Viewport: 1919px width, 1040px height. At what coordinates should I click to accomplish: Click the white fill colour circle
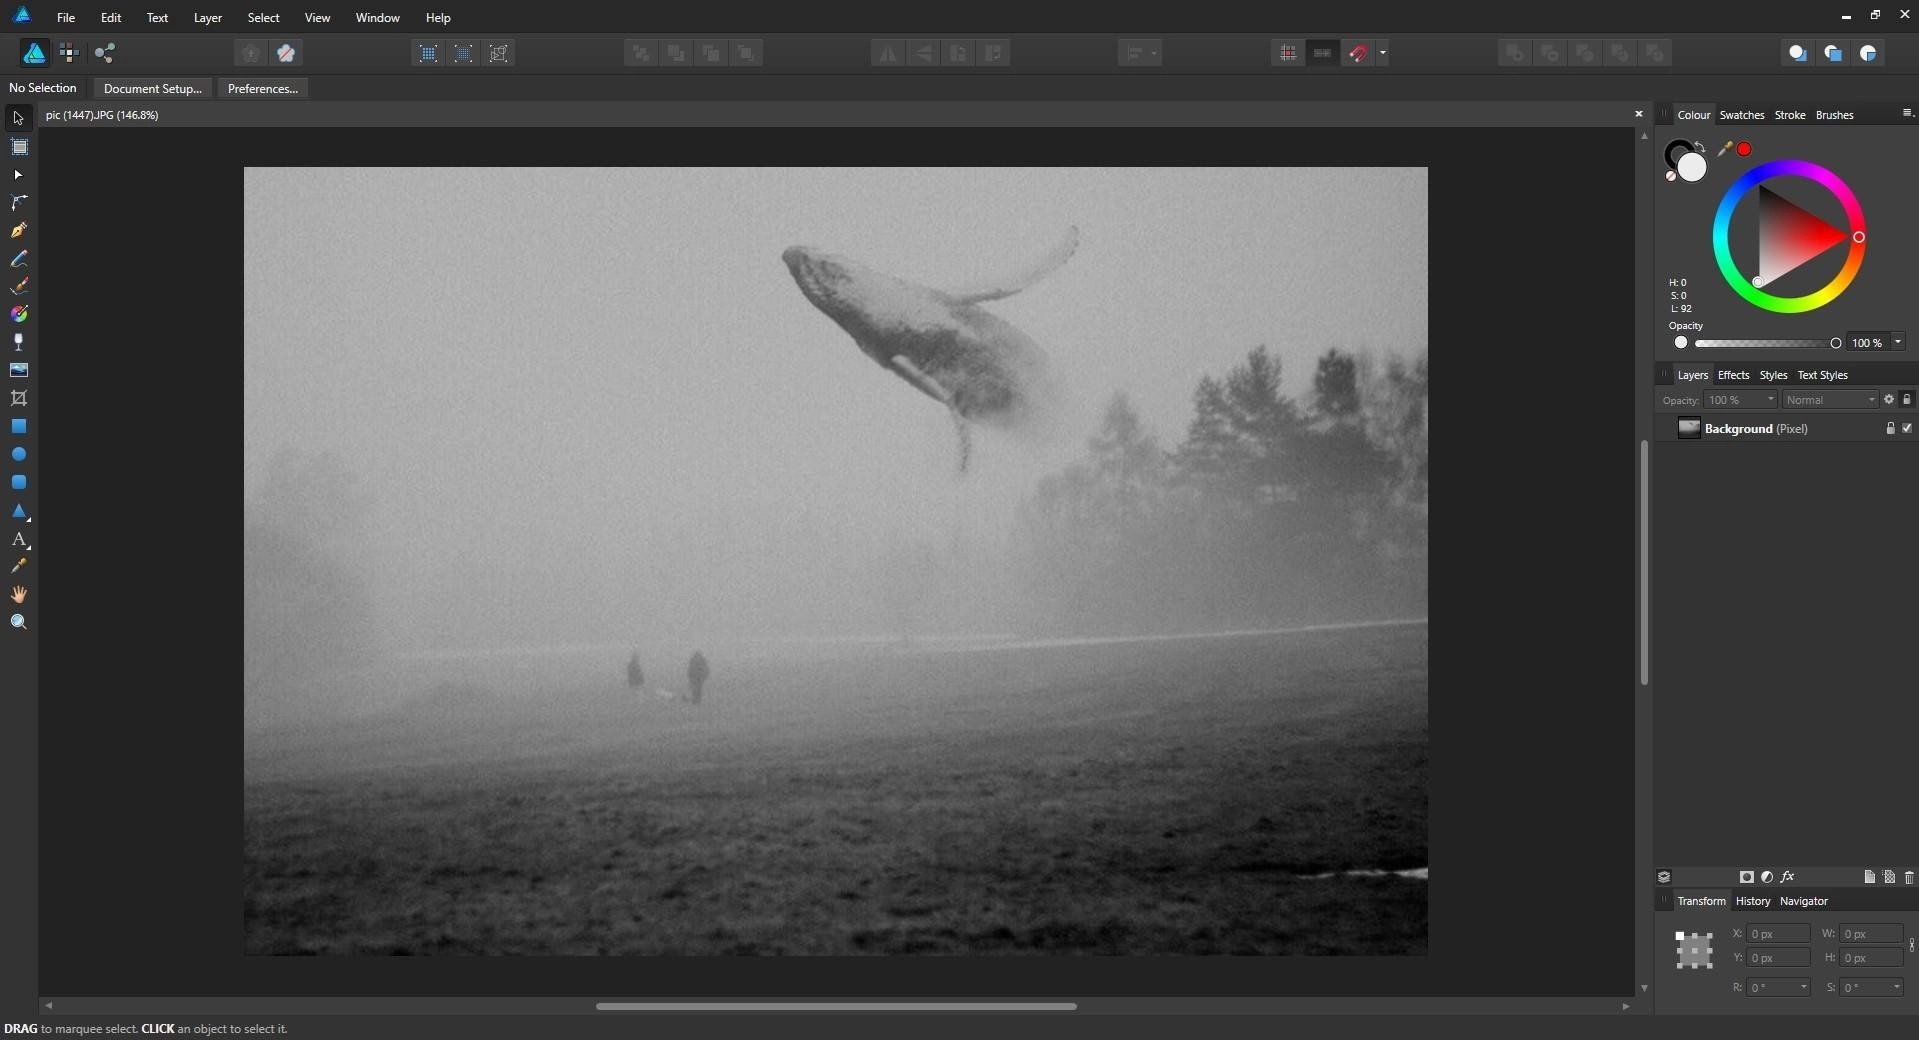coord(1691,167)
